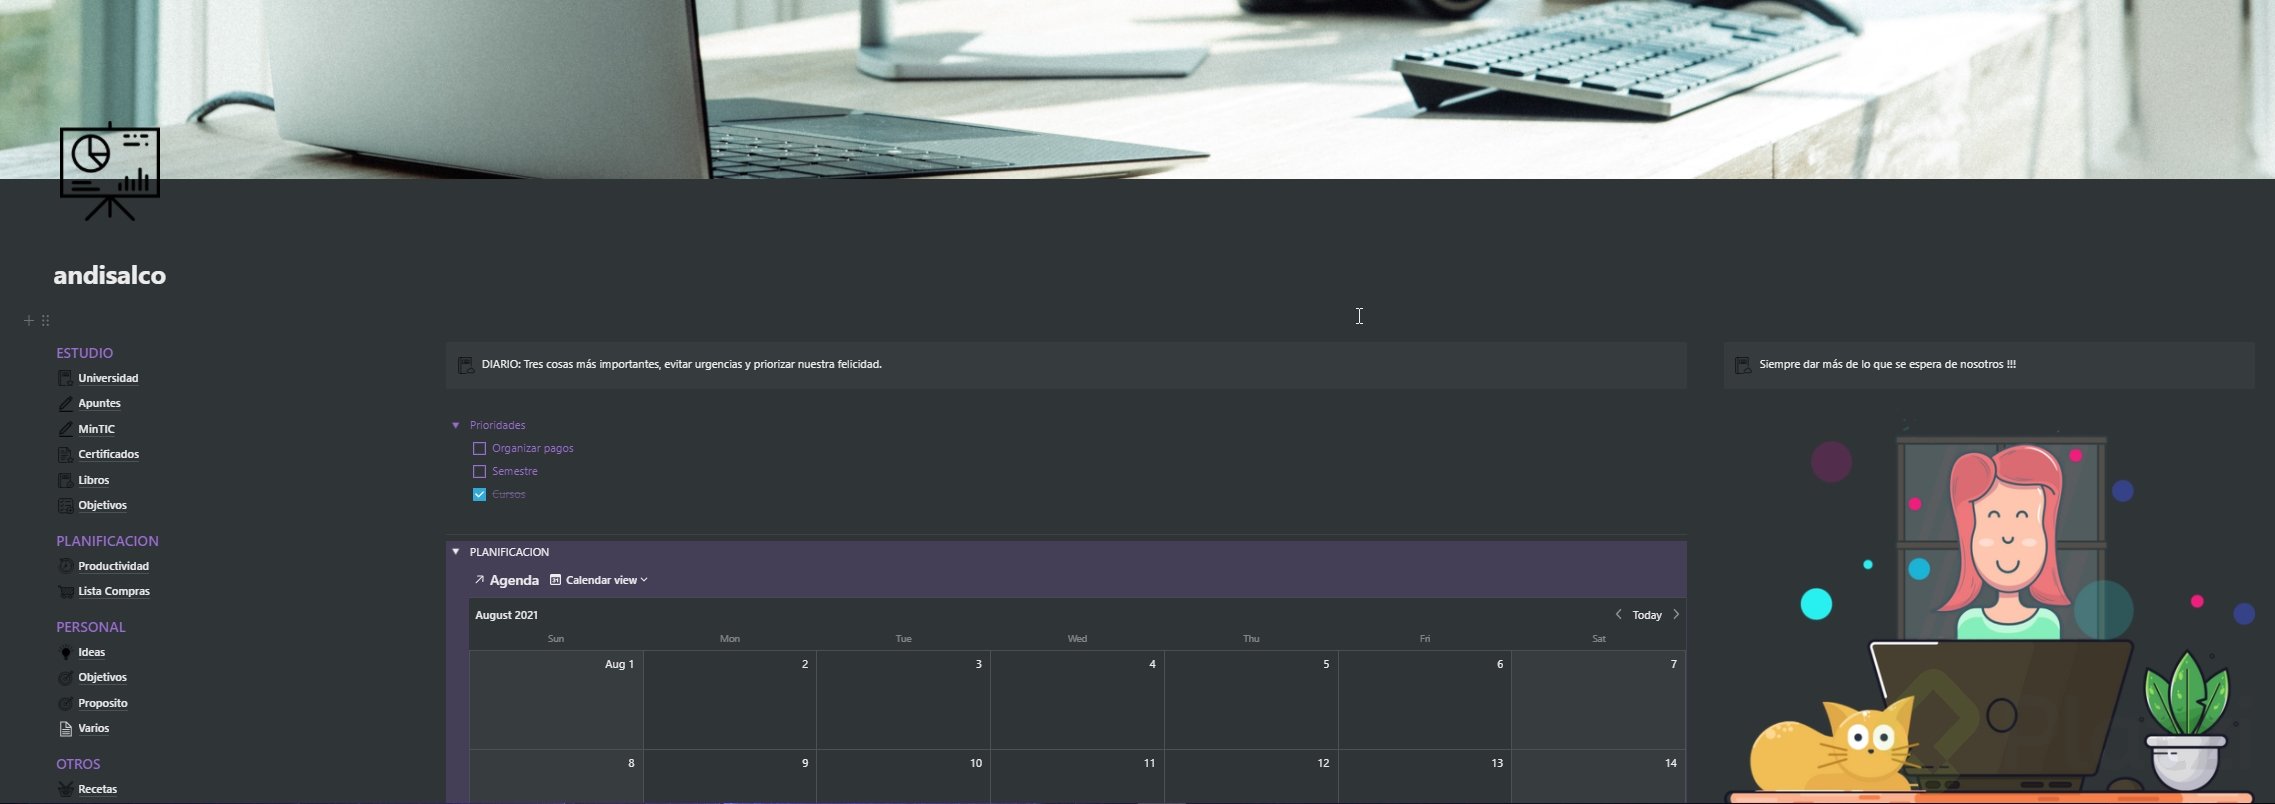Click the callout icon beside 'Siempre dar más'
Image resolution: width=2275 pixels, height=804 pixels.
[1743, 365]
